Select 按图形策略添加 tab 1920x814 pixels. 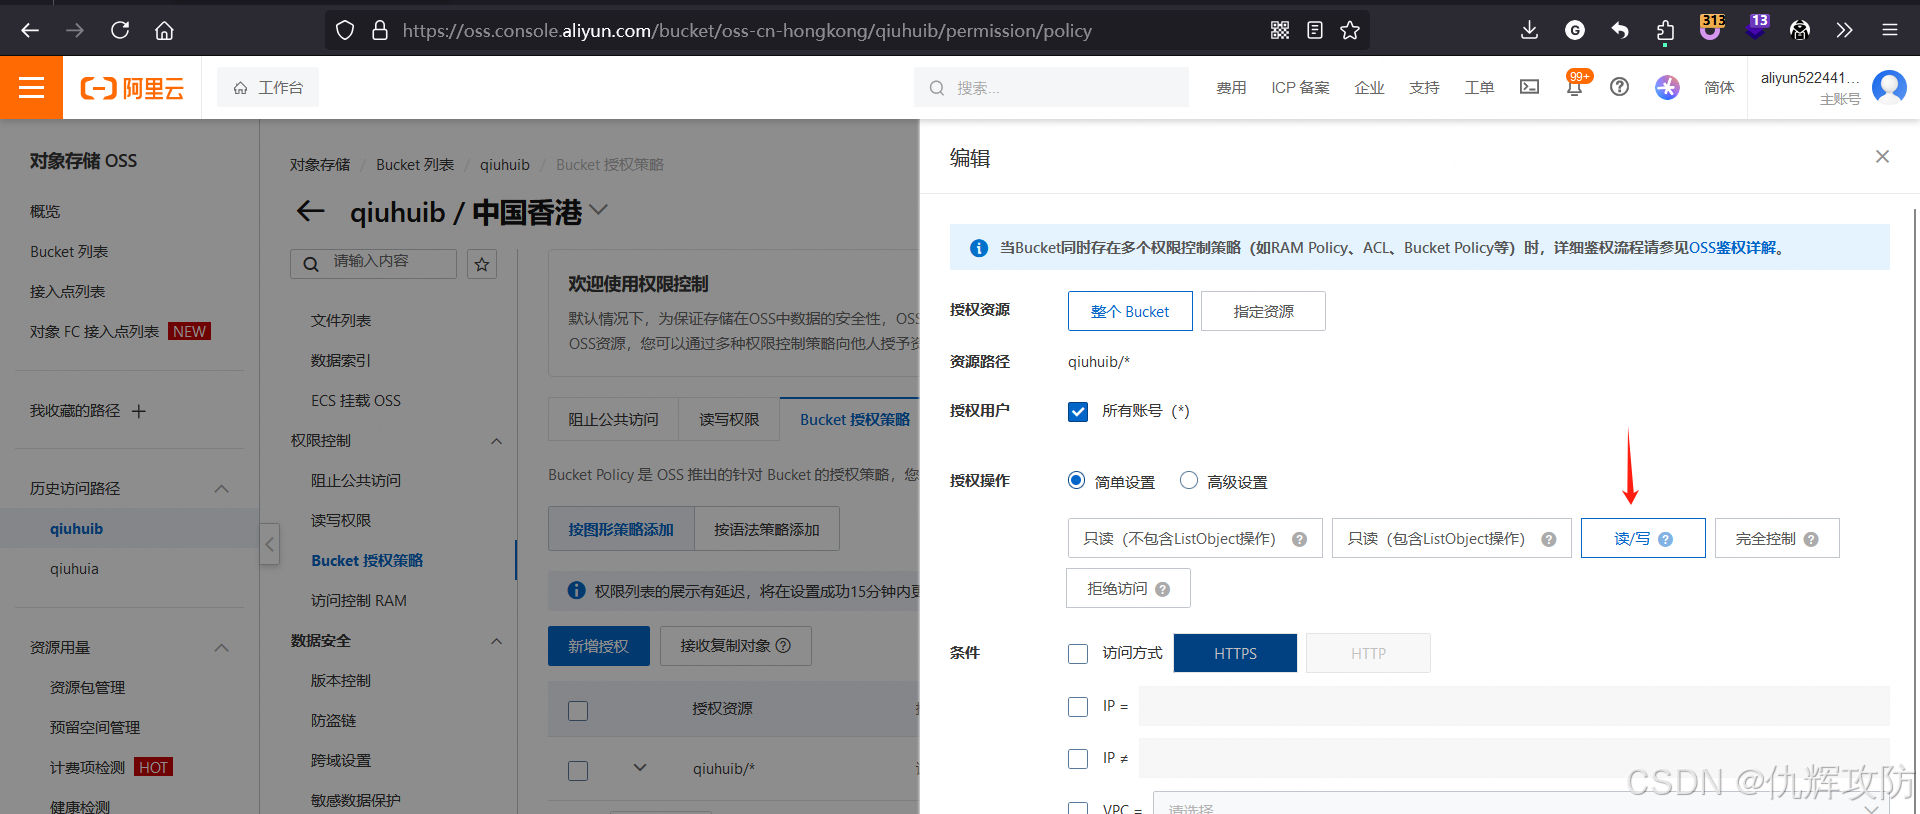621,529
